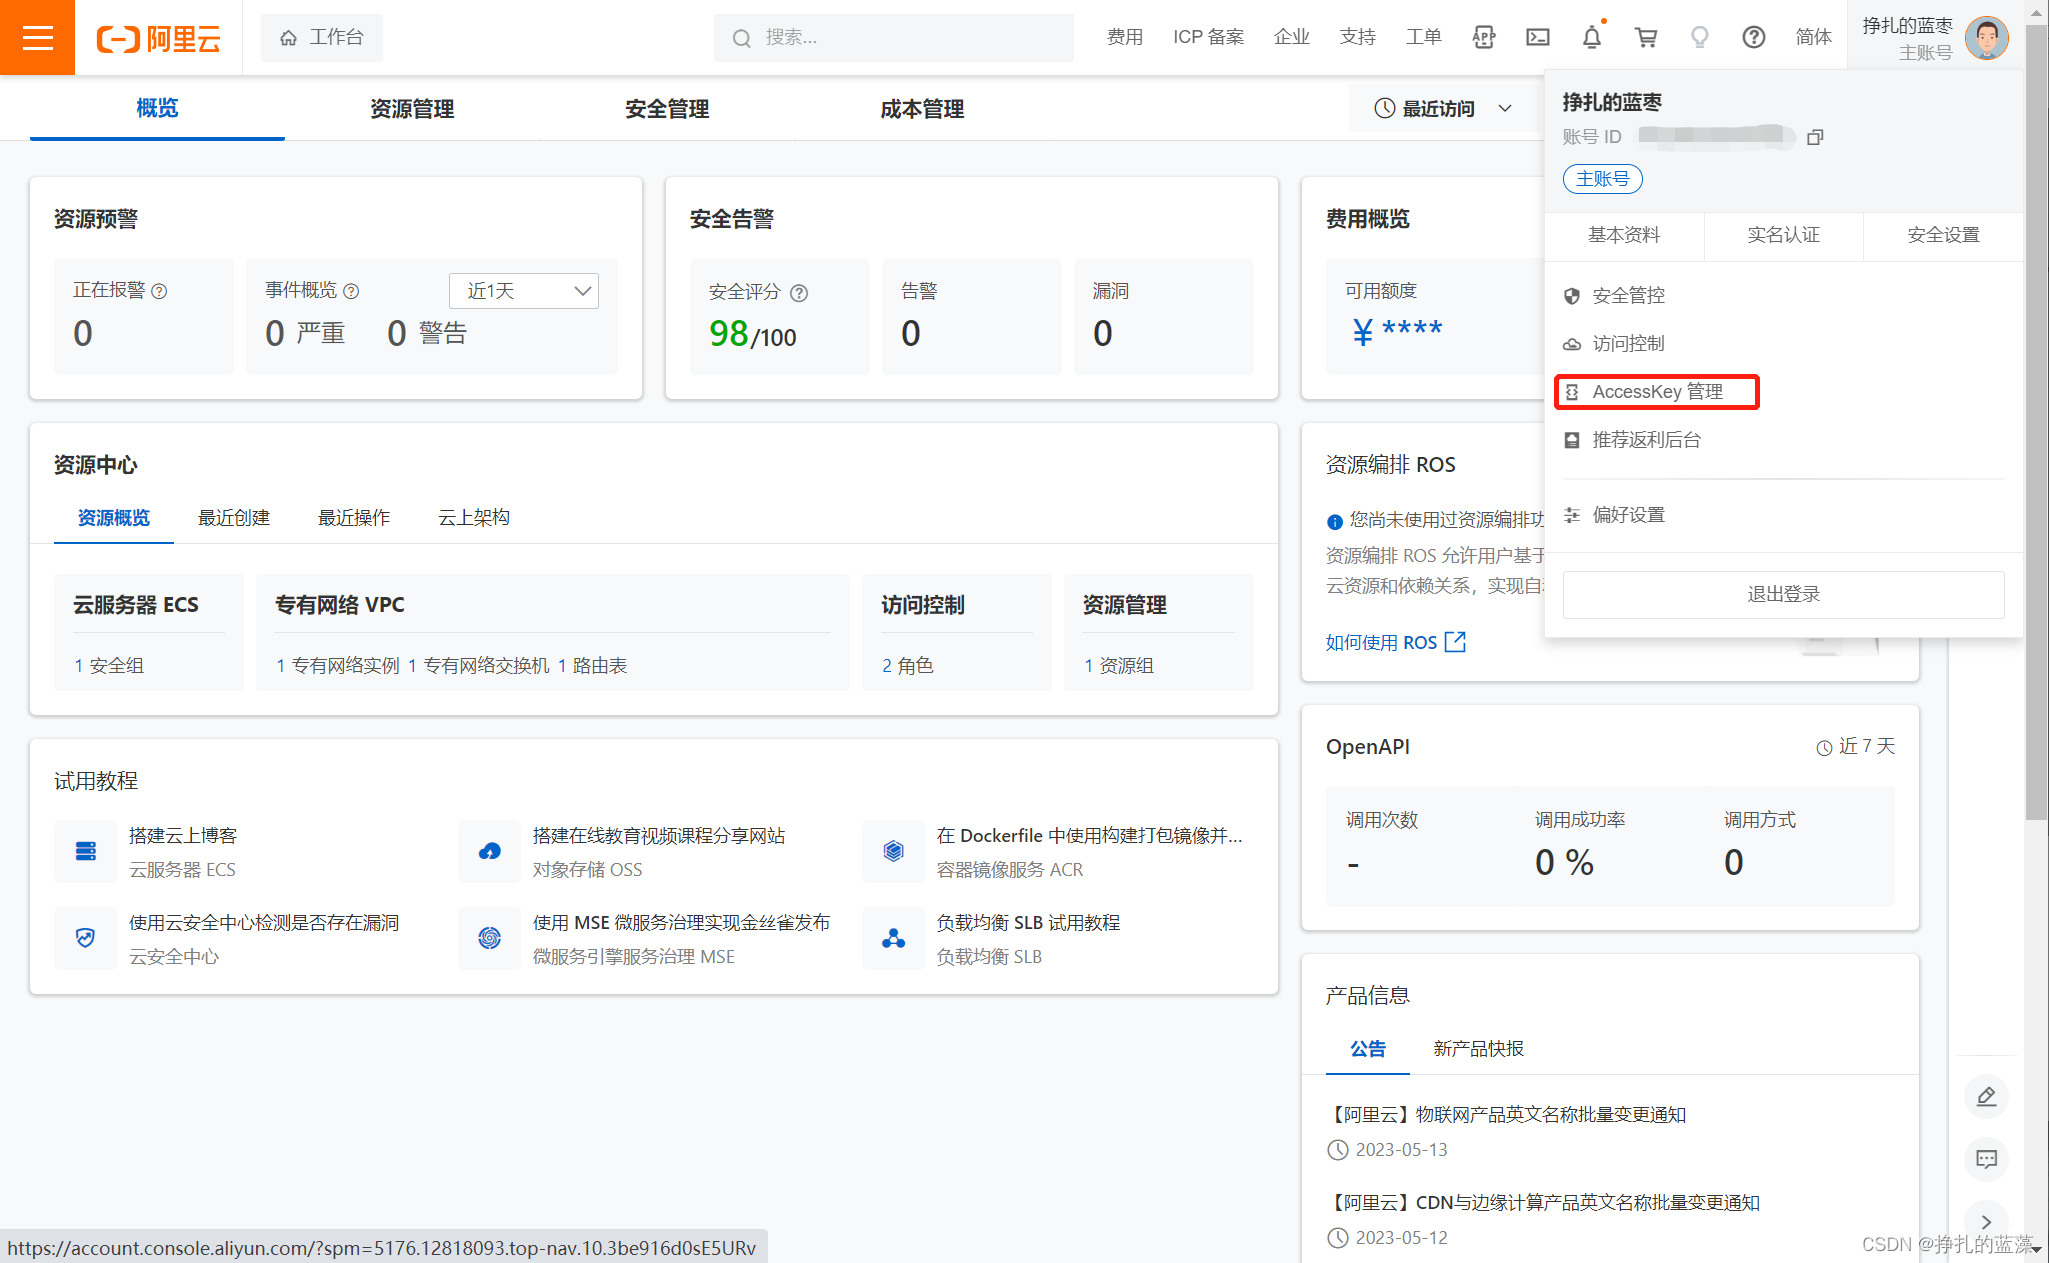The height and width of the screenshot is (1263, 2049).
Task: Click the user avatar picture
Action: point(1986,38)
